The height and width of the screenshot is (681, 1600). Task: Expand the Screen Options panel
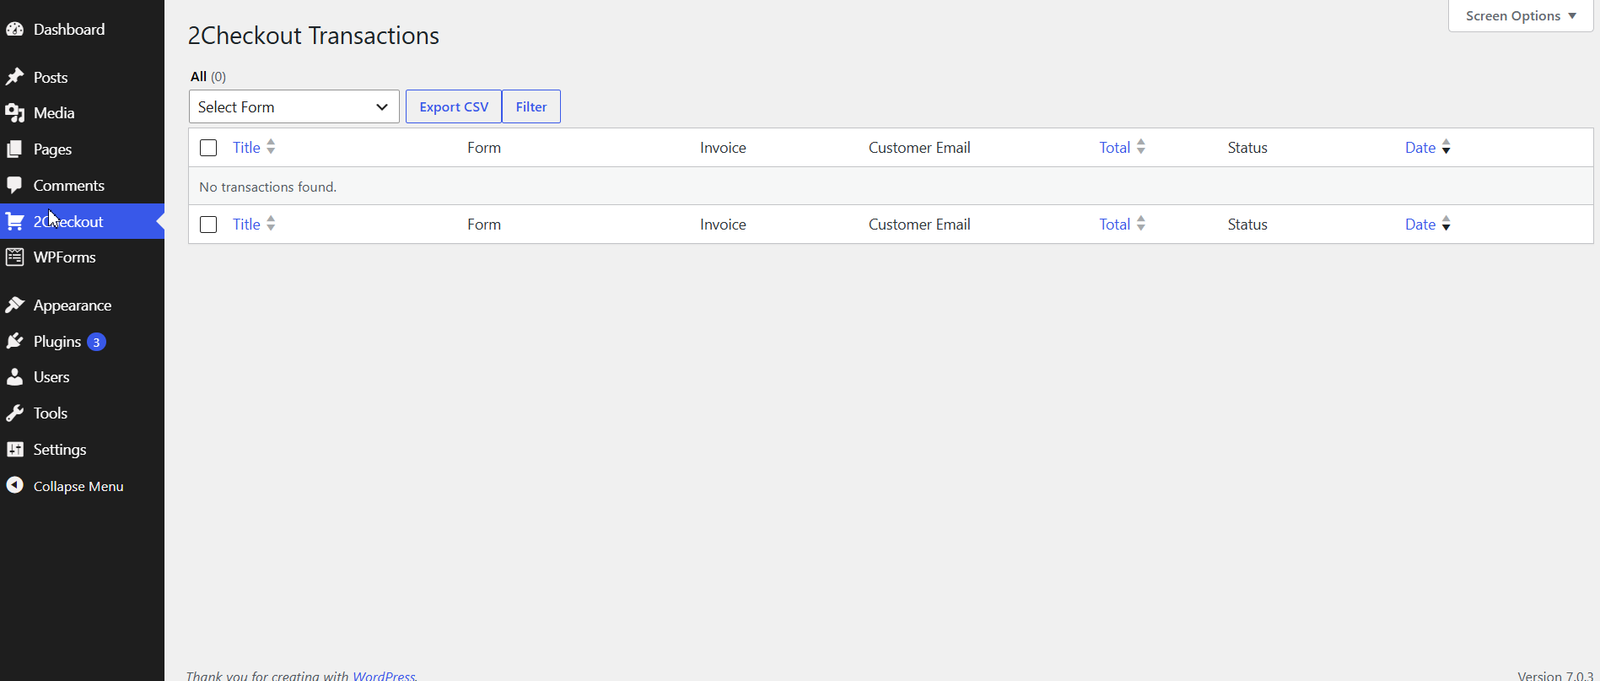pos(1520,16)
